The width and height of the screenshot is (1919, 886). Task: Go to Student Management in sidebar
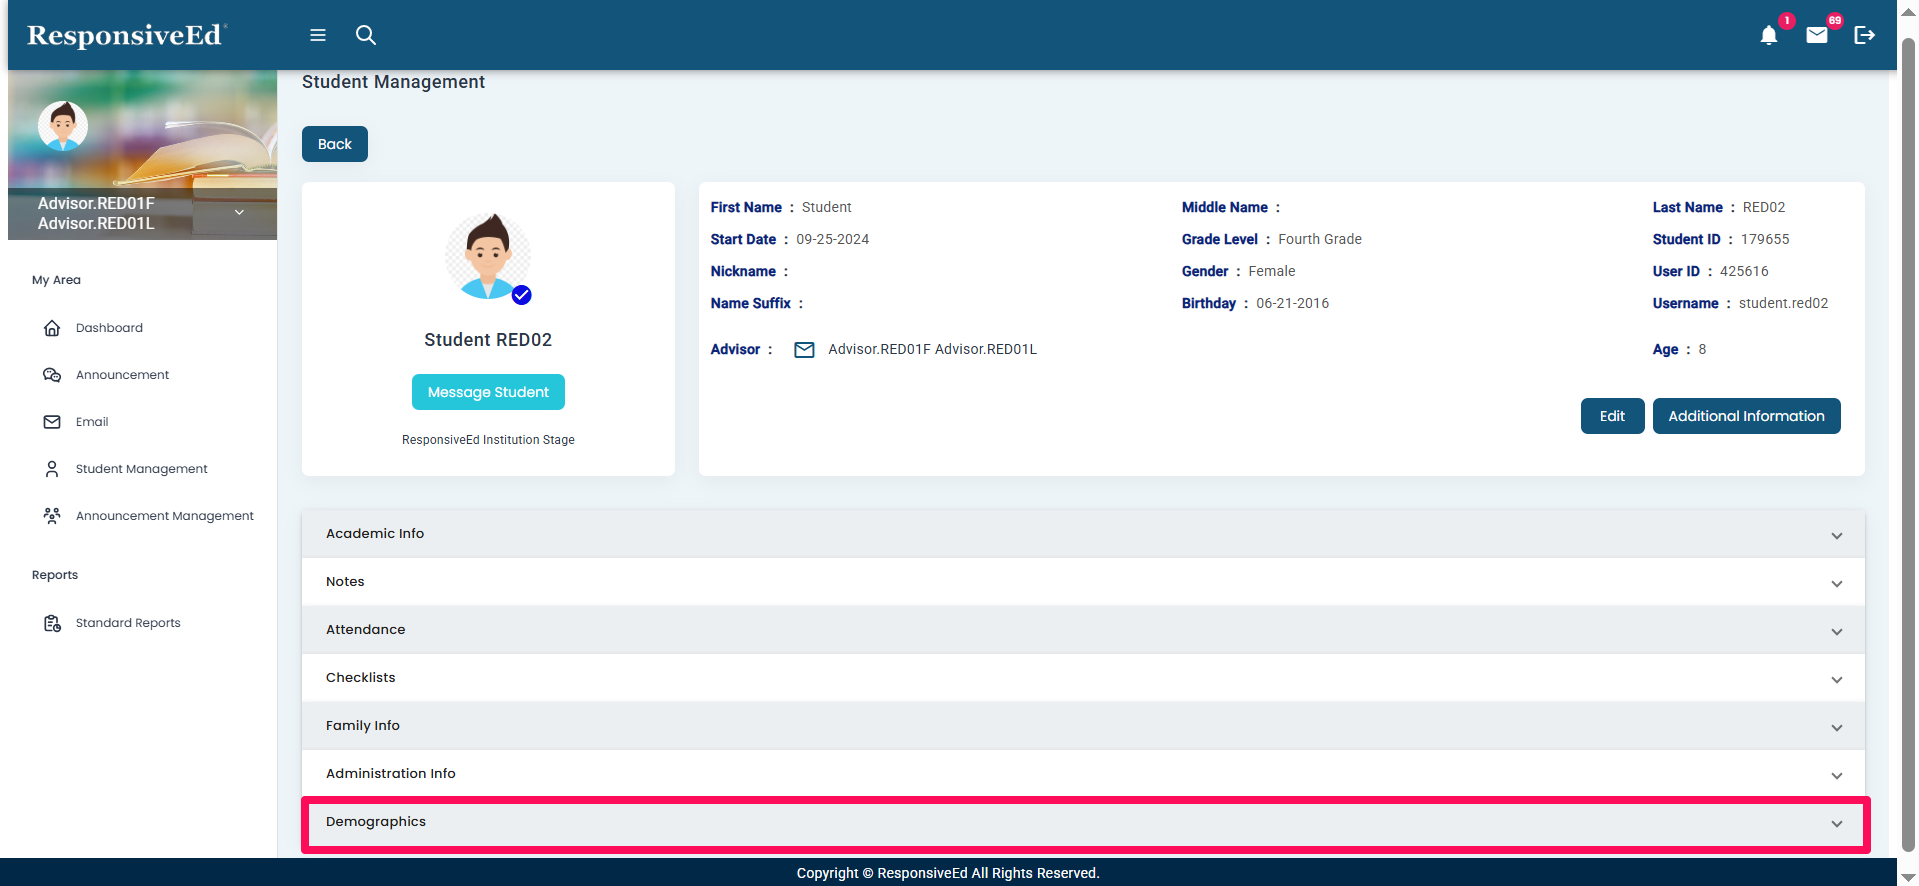141,469
